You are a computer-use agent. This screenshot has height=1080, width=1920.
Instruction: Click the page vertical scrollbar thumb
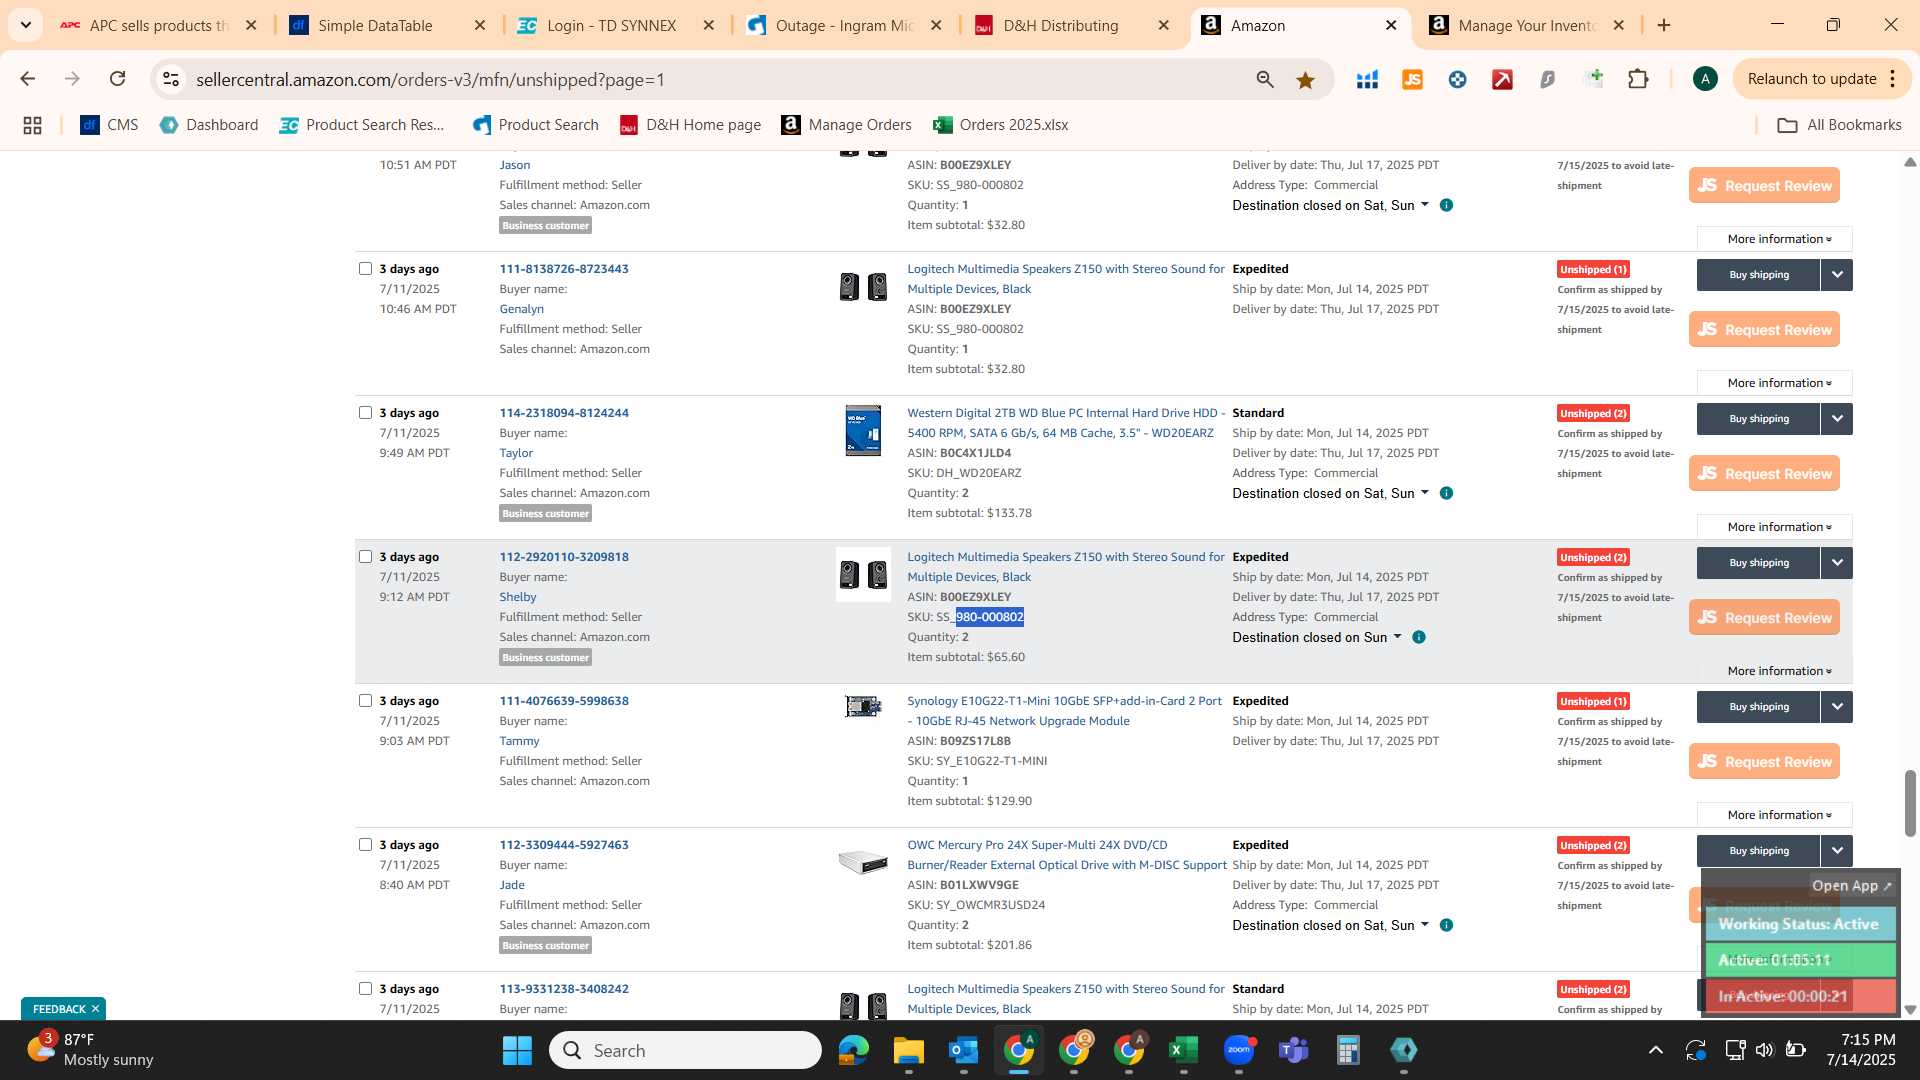click(x=1910, y=803)
